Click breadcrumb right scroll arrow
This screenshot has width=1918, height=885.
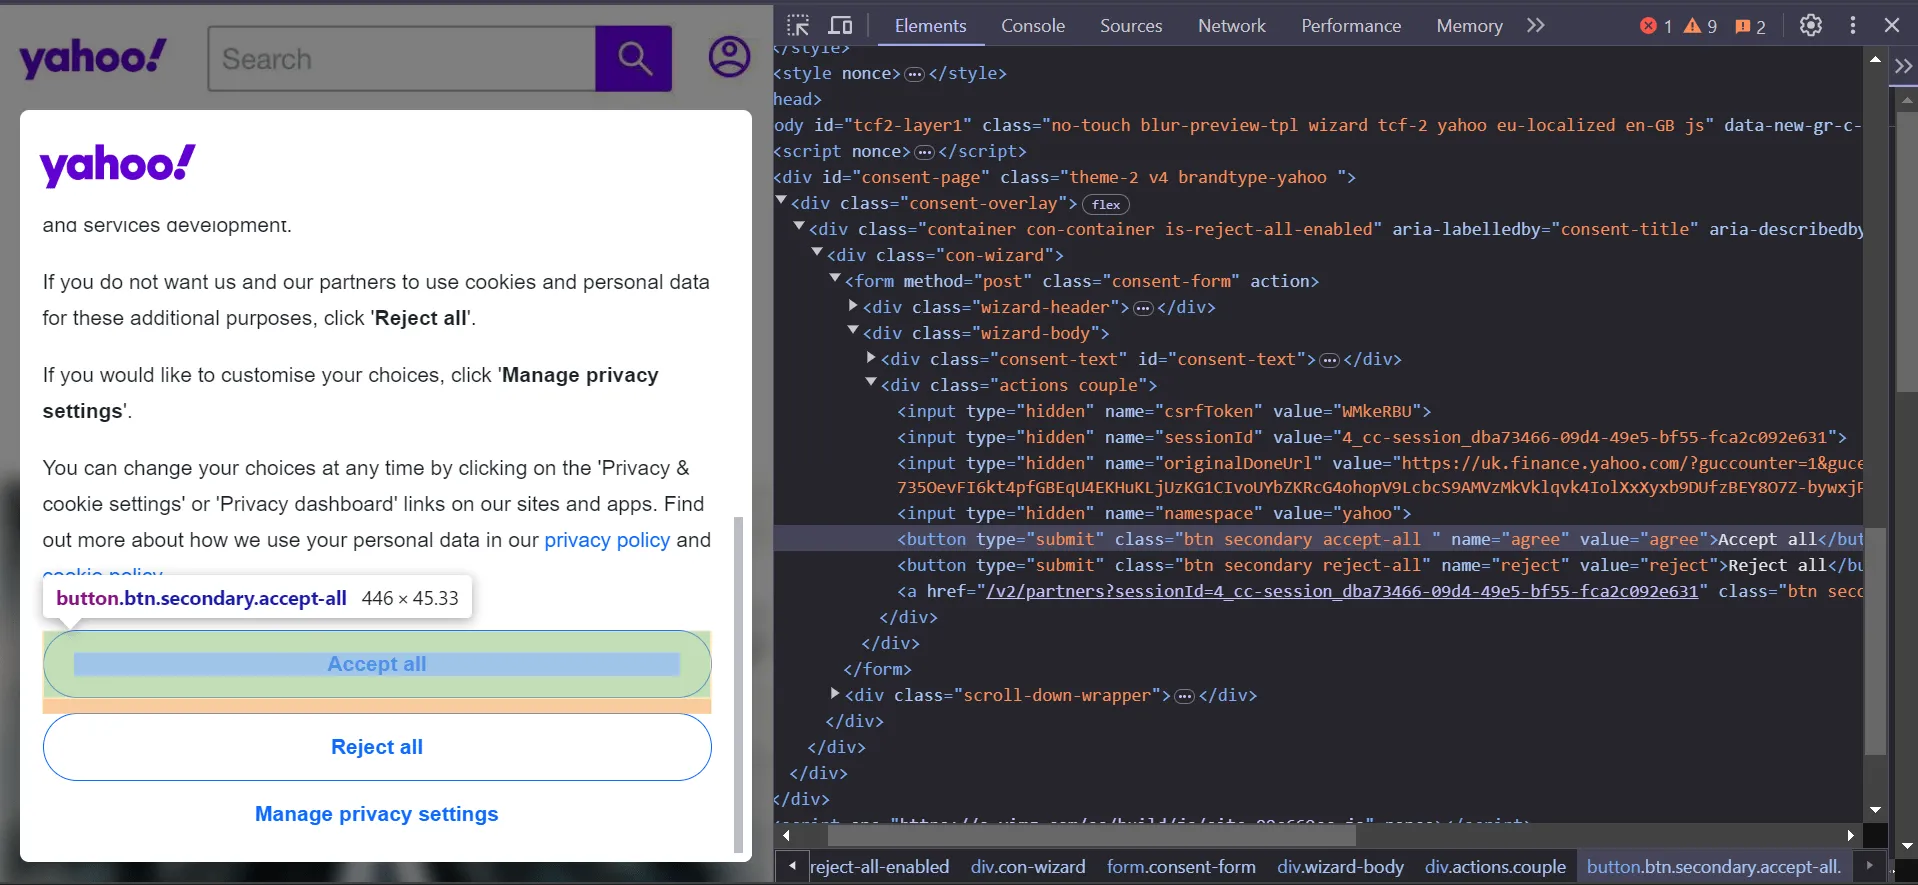tap(1868, 866)
